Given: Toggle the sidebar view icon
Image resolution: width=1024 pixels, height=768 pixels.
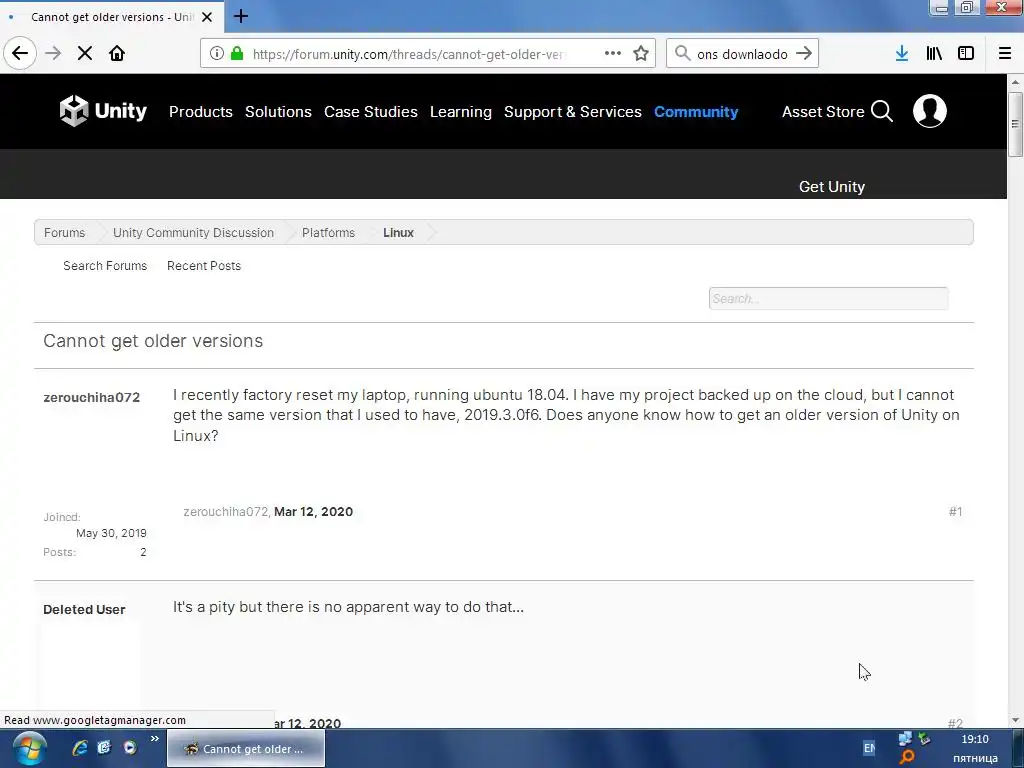Looking at the screenshot, I should (x=966, y=54).
